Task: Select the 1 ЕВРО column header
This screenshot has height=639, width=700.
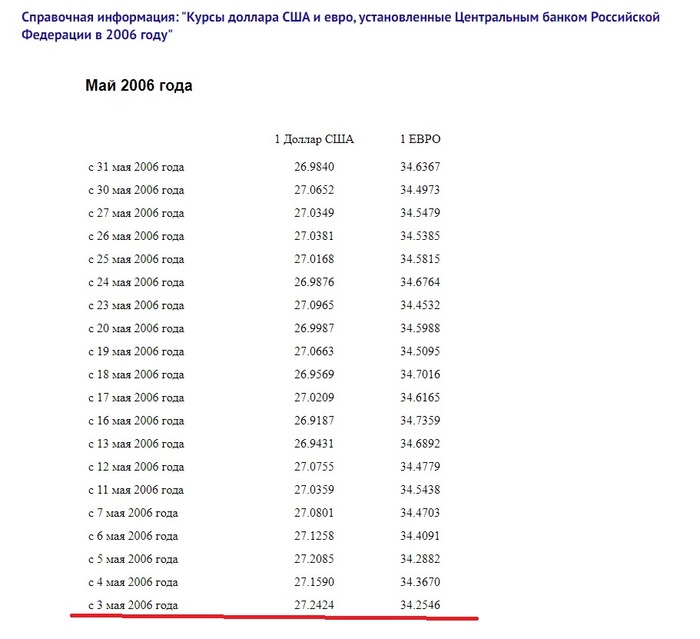Action: (420, 139)
